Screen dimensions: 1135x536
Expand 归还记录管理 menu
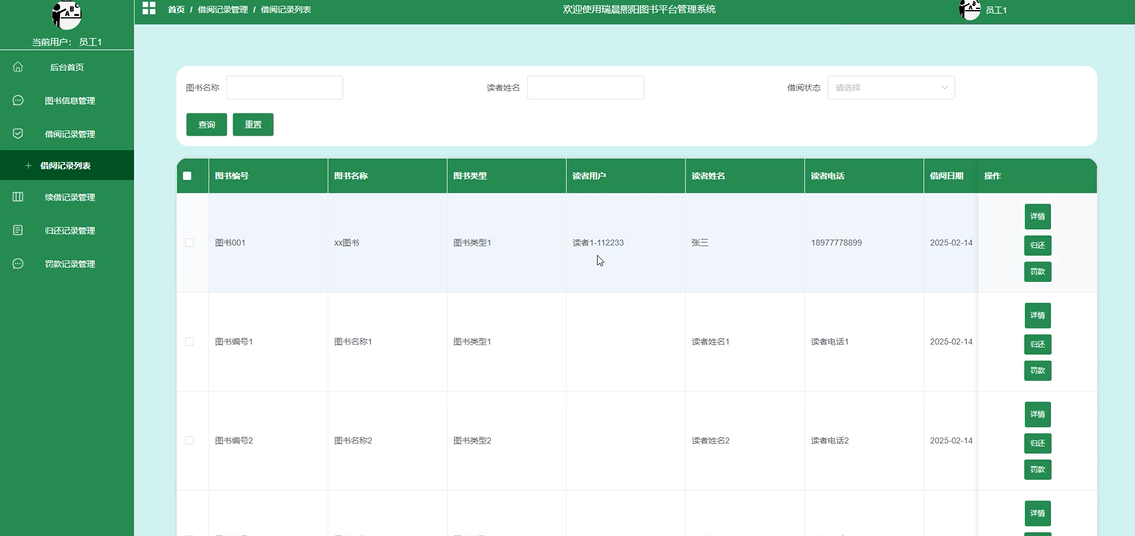pyautogui.click(x=67, y=230)
